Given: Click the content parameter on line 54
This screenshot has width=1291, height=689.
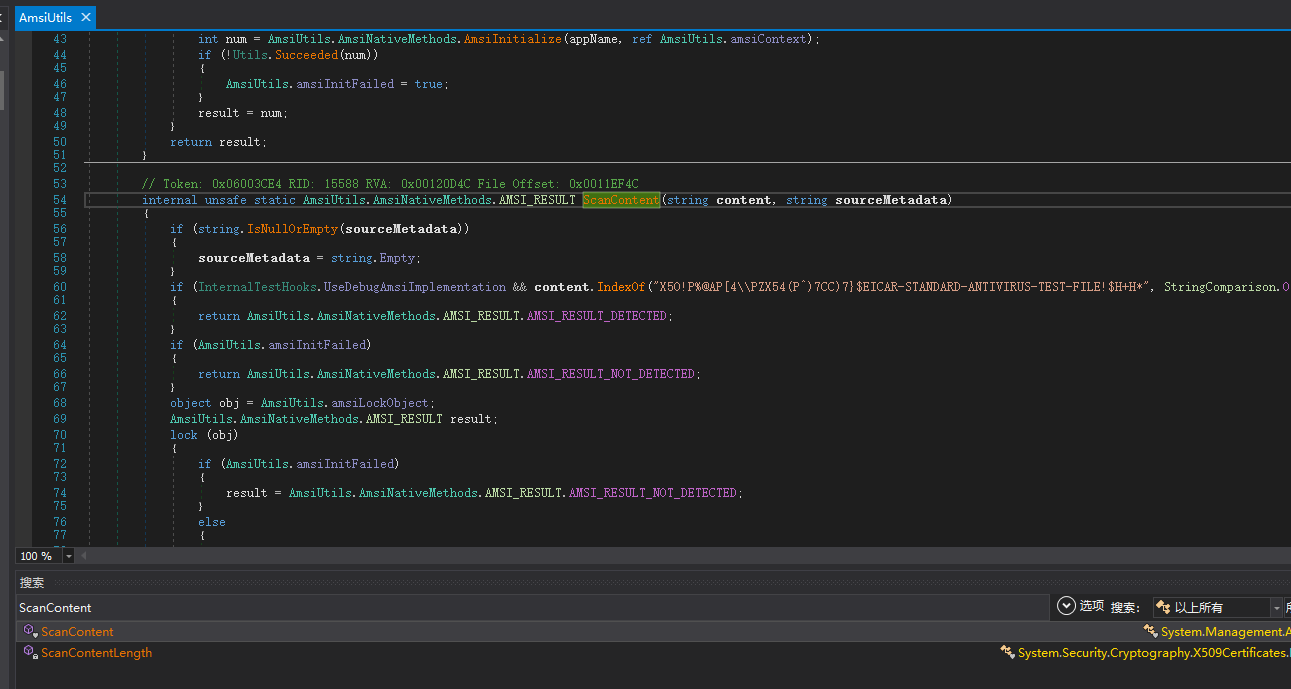Looking at the screenshot, I should click(x=743, y=200).
